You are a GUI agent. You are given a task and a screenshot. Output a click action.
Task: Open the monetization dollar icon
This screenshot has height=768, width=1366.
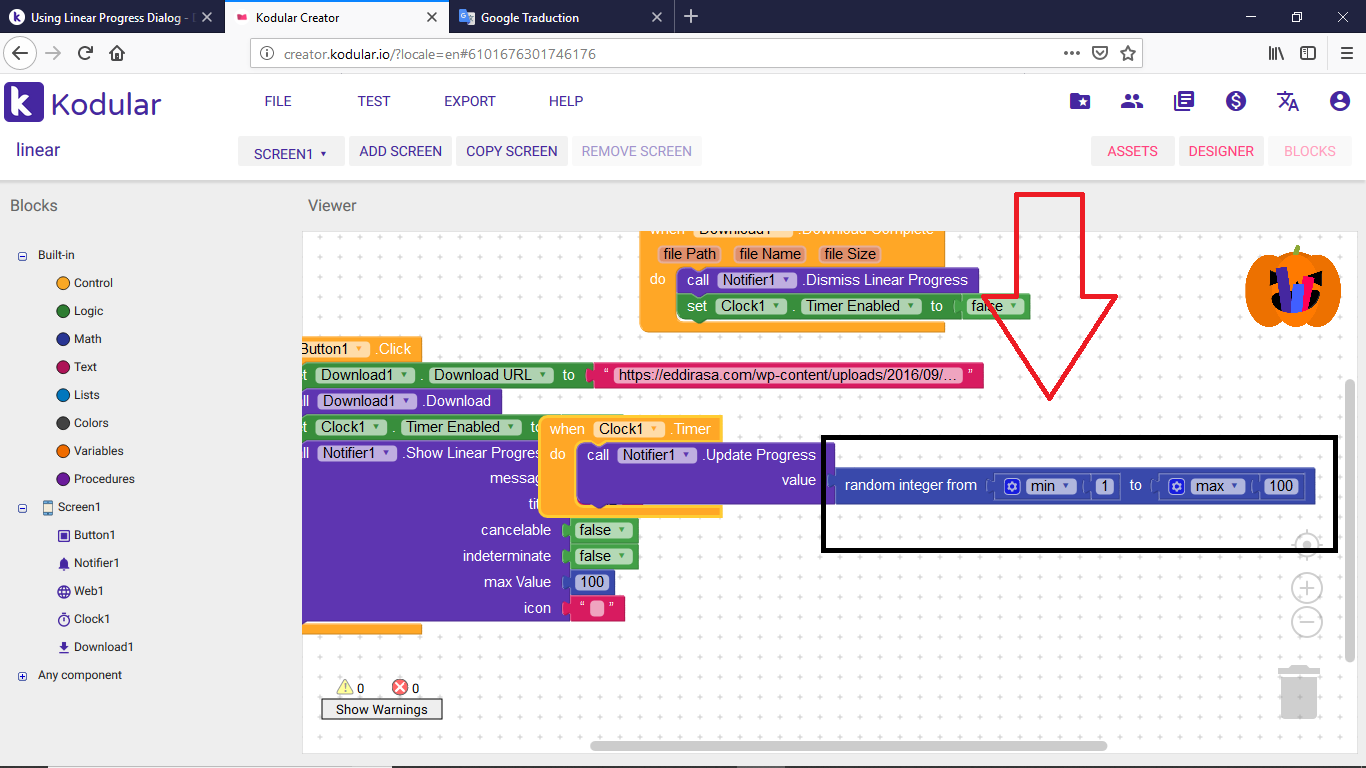[x=1236, y=101]
